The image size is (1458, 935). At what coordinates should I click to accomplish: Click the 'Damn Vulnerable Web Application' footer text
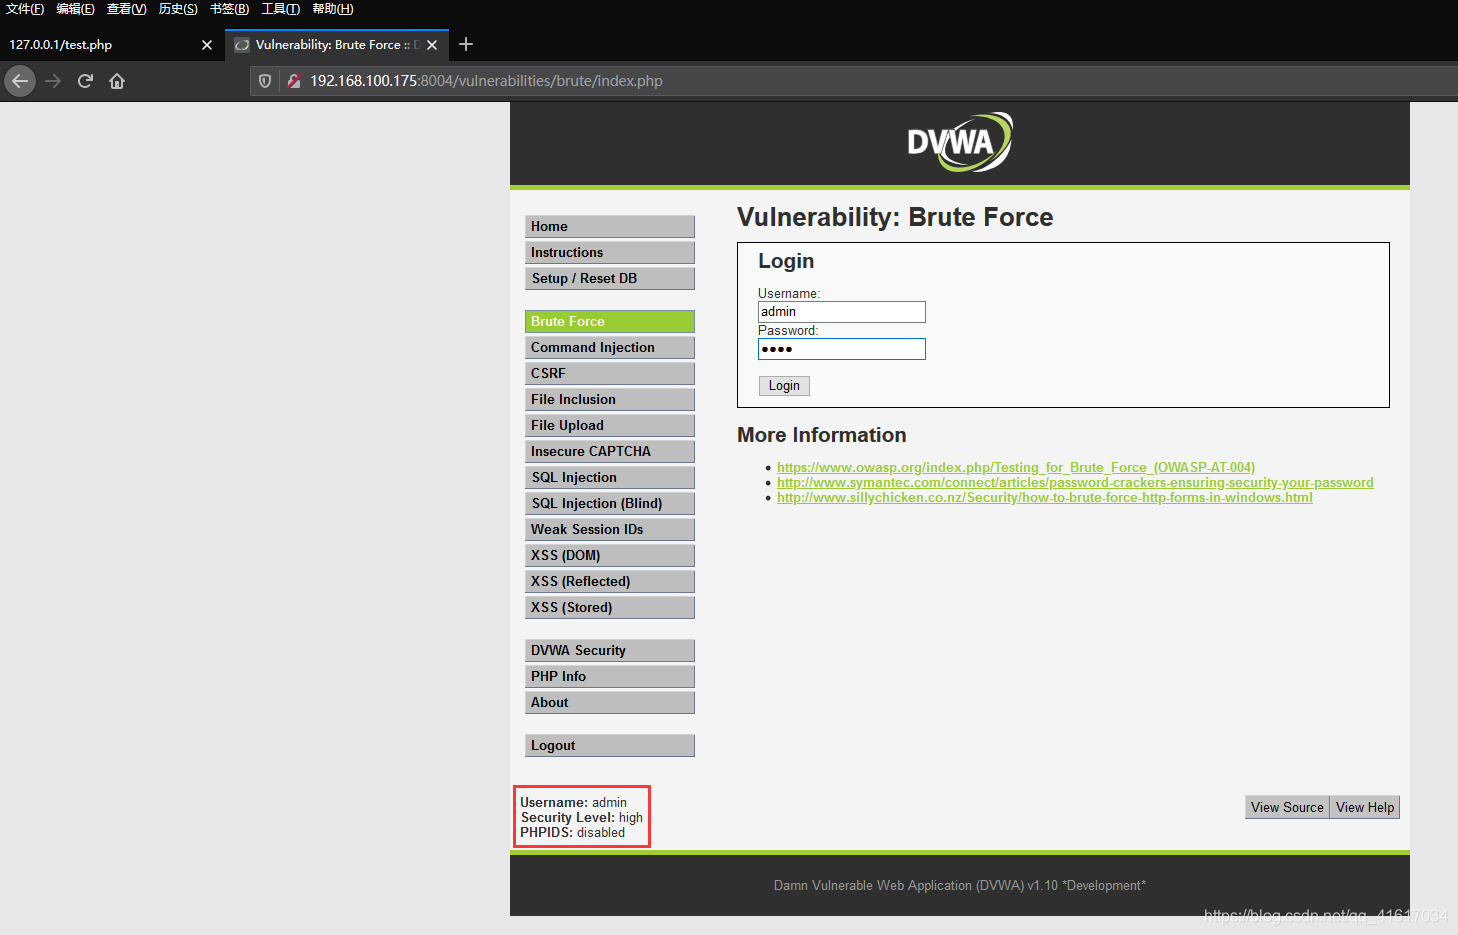click(960, 885)
